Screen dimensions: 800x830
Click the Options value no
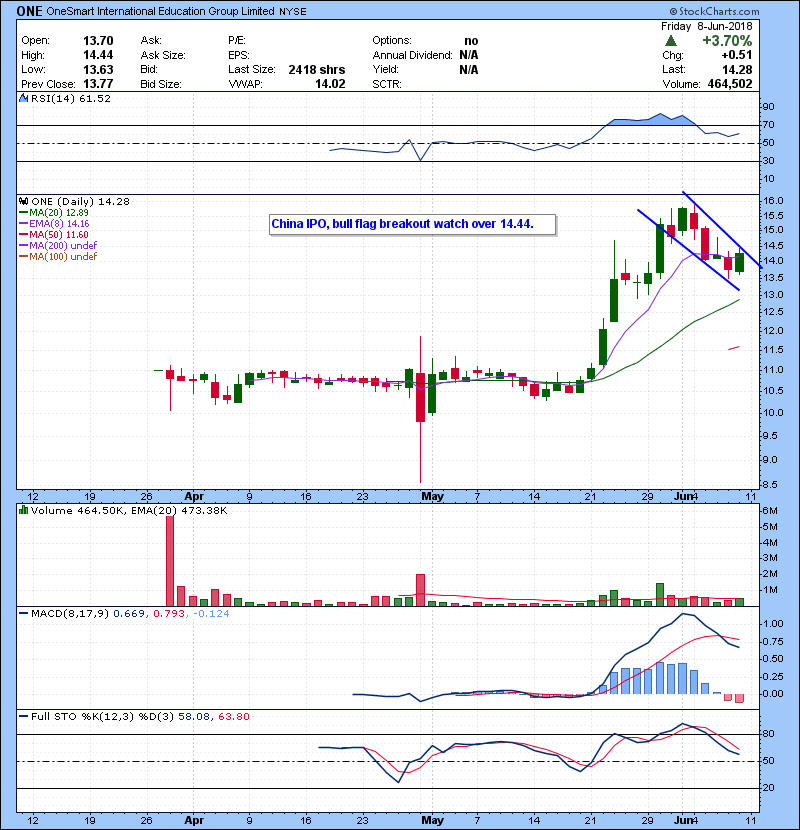coord(471,41)
